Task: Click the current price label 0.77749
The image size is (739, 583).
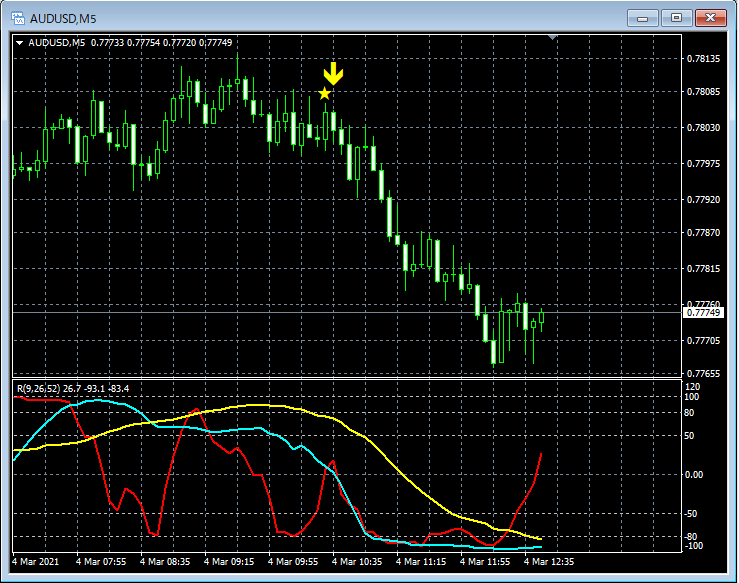Action: point(703,313)
